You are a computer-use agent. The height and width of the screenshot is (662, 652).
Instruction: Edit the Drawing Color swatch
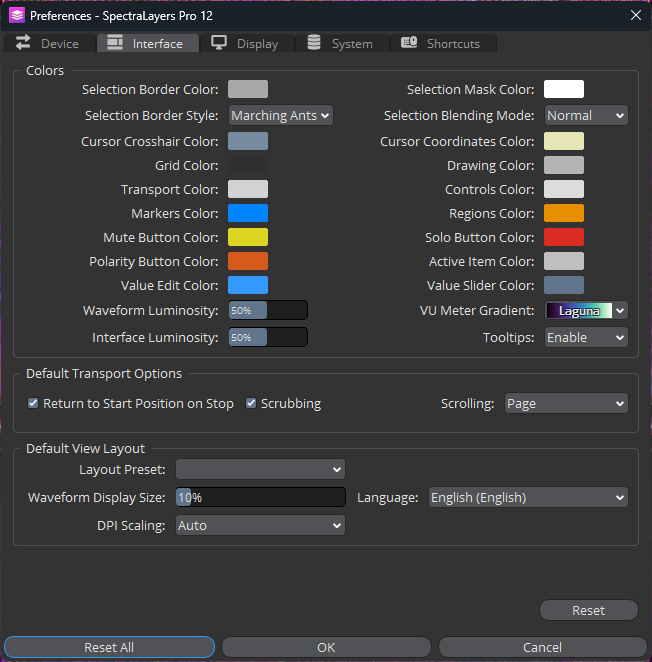click(x=564, y=165)
